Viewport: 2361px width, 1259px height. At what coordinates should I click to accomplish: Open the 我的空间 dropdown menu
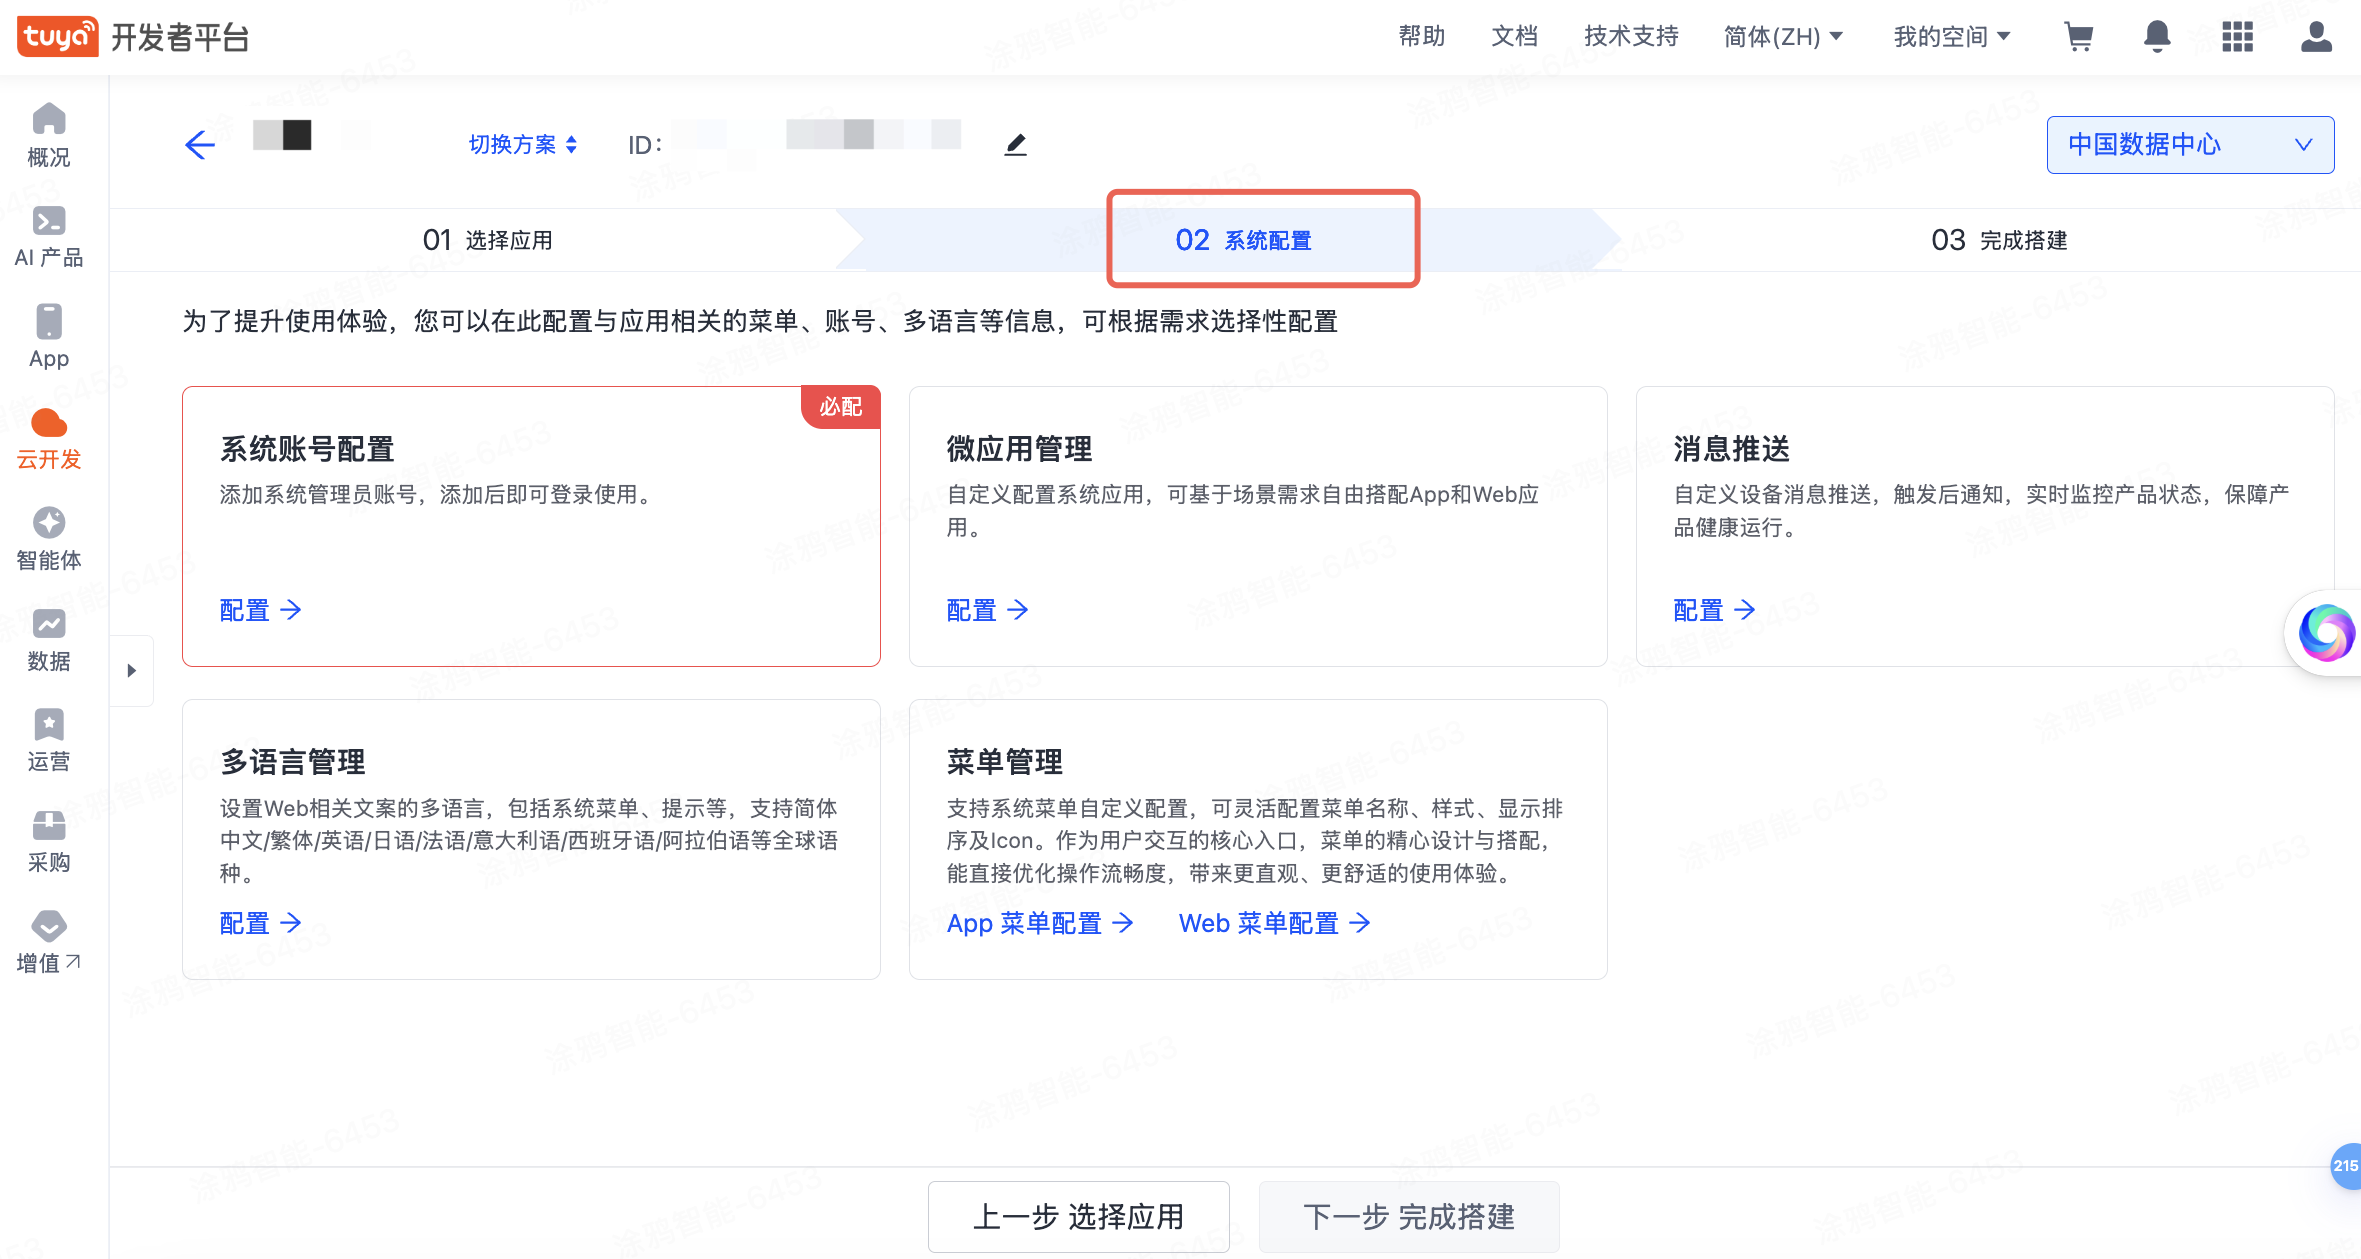[1951, 37]
